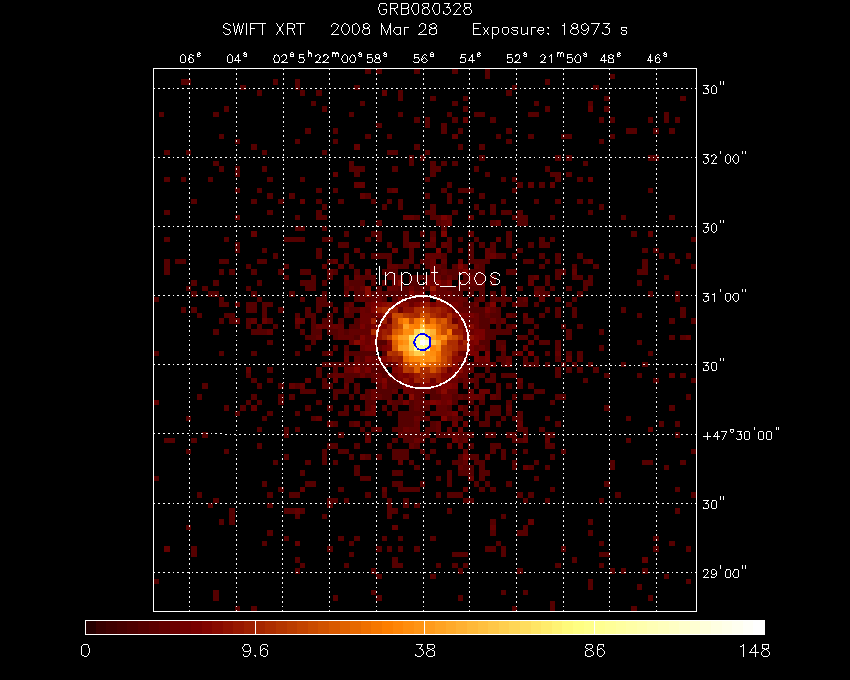Click the 56s right ascension label
Screen dimensions: 850x680
pos(423,59)
